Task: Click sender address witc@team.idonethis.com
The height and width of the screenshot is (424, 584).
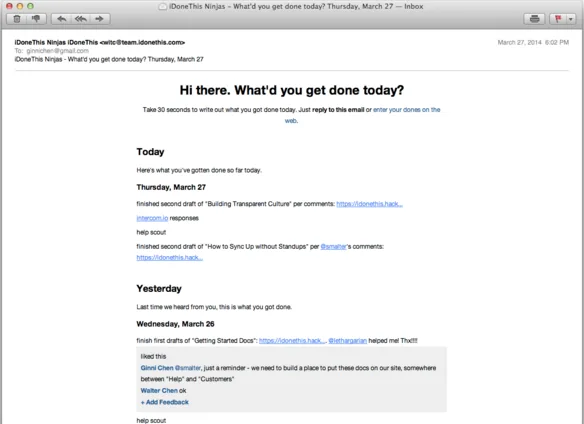Action: click(x=142, y=42)
